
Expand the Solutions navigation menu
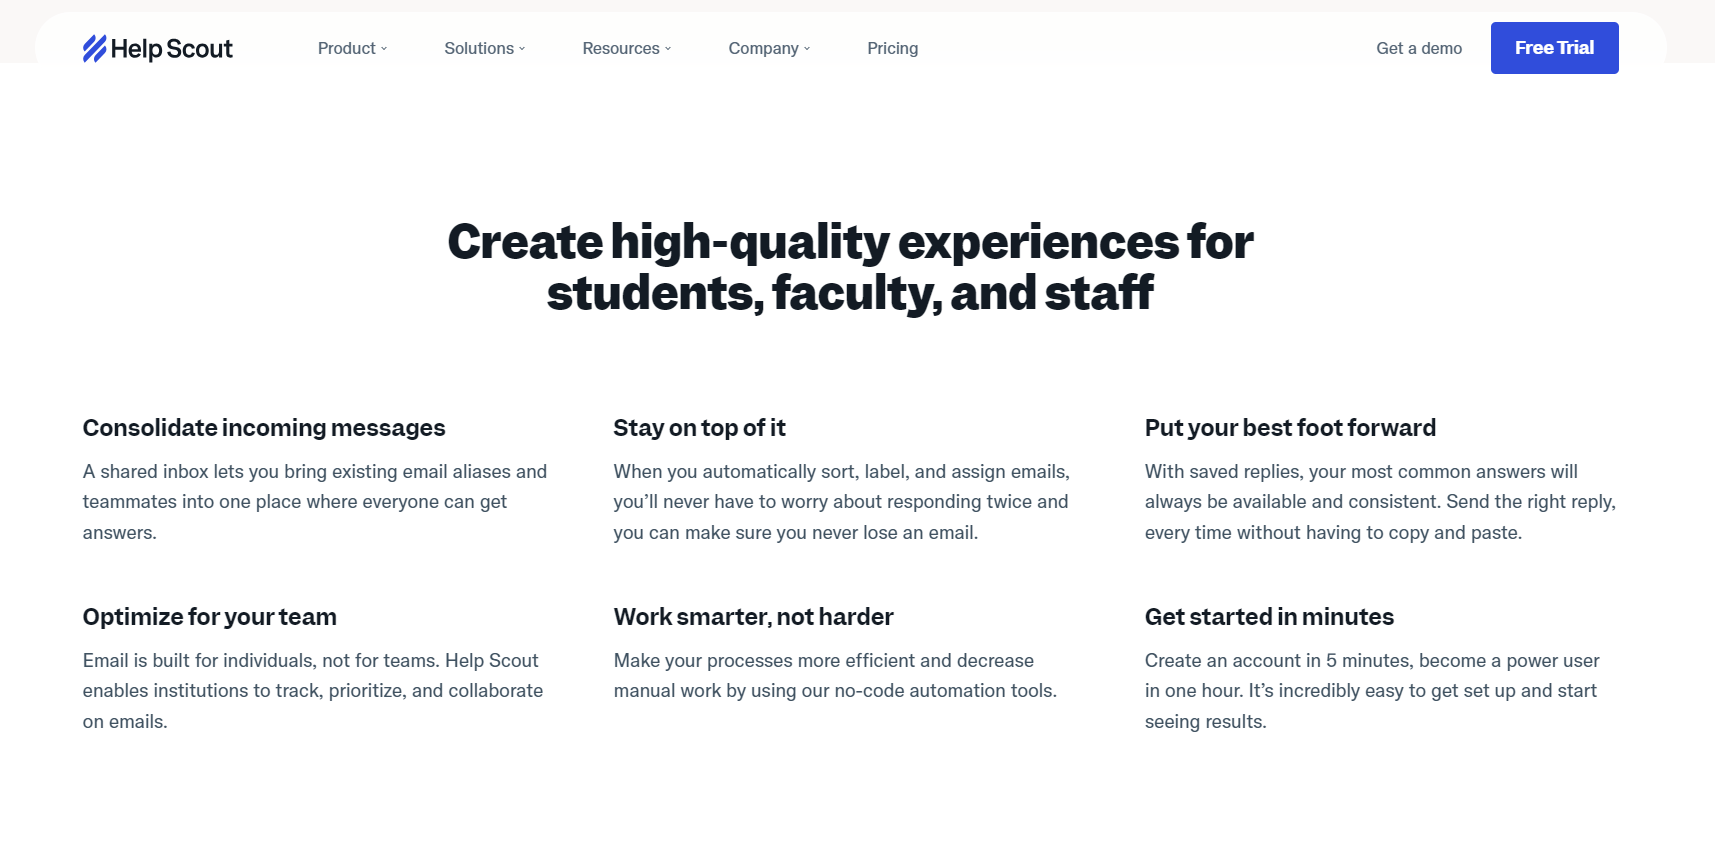coord(484,48)
